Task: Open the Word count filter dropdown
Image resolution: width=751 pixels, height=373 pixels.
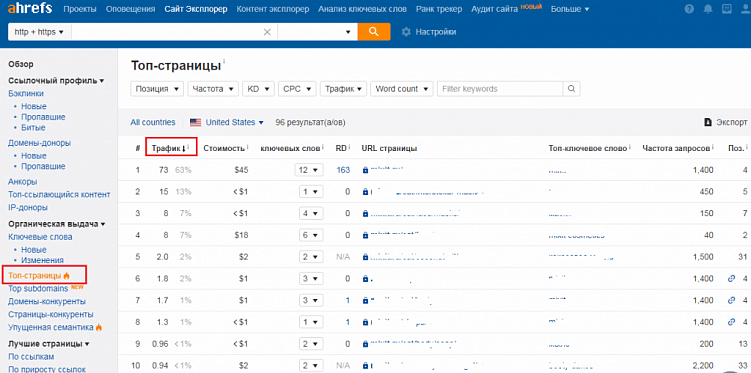Action: point(402,89)
